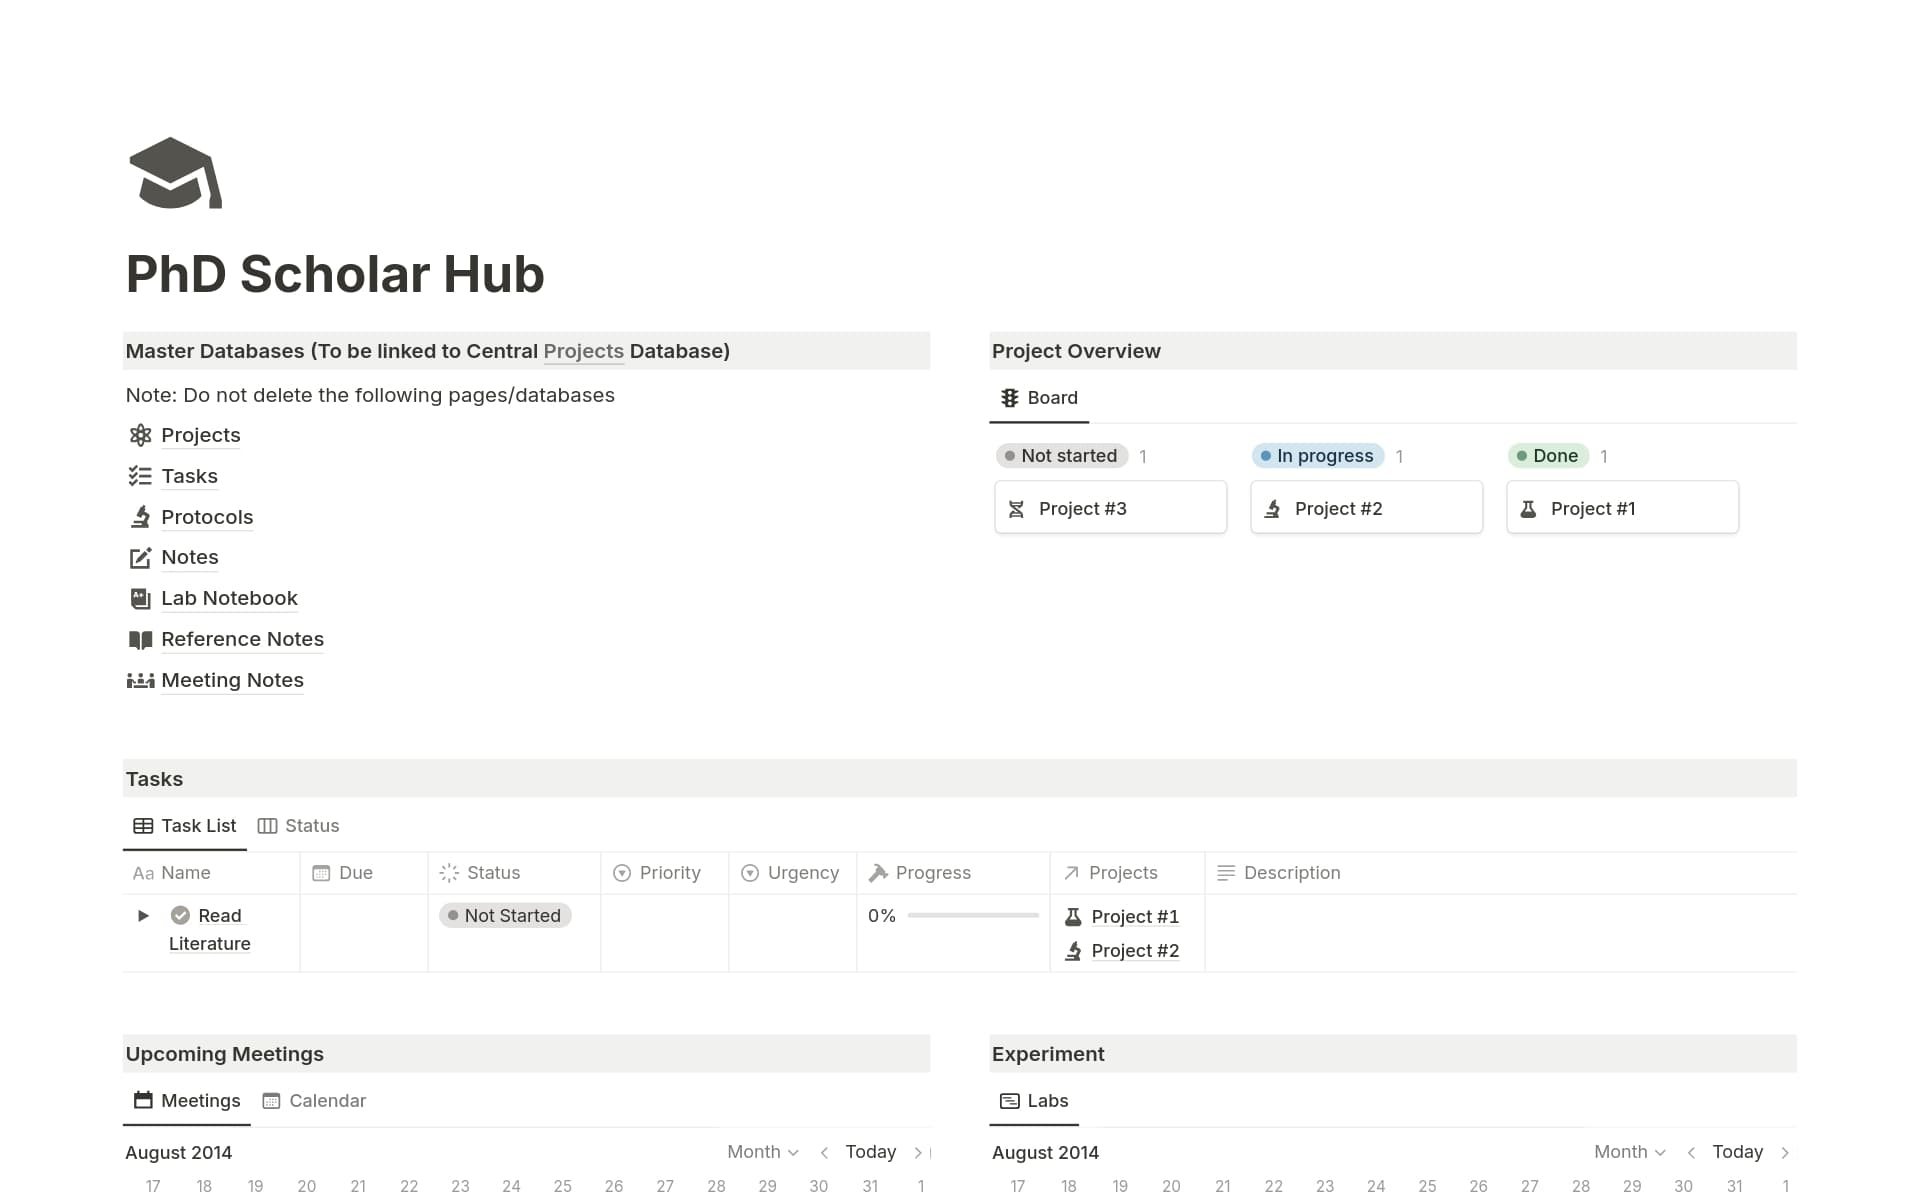Click the Notes pencil icon

pos(140,558)
